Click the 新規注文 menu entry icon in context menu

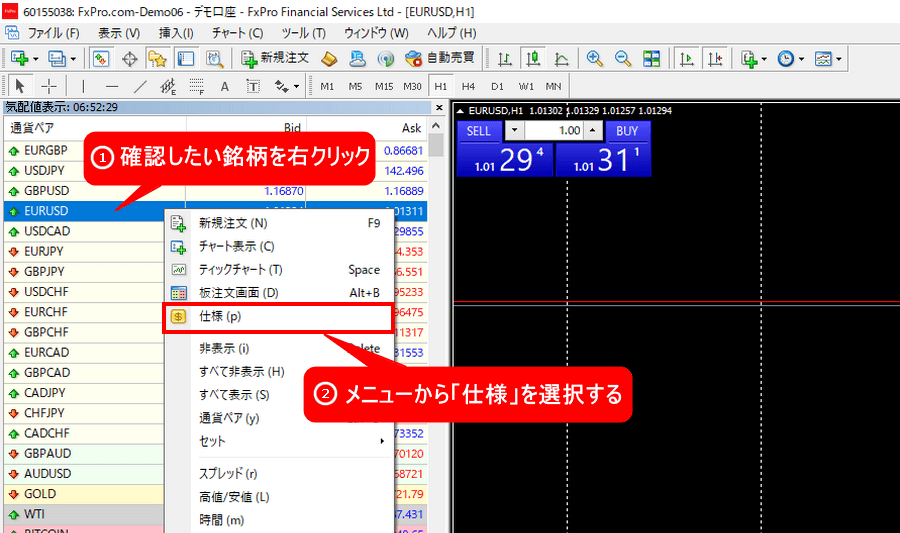point(179,223)
